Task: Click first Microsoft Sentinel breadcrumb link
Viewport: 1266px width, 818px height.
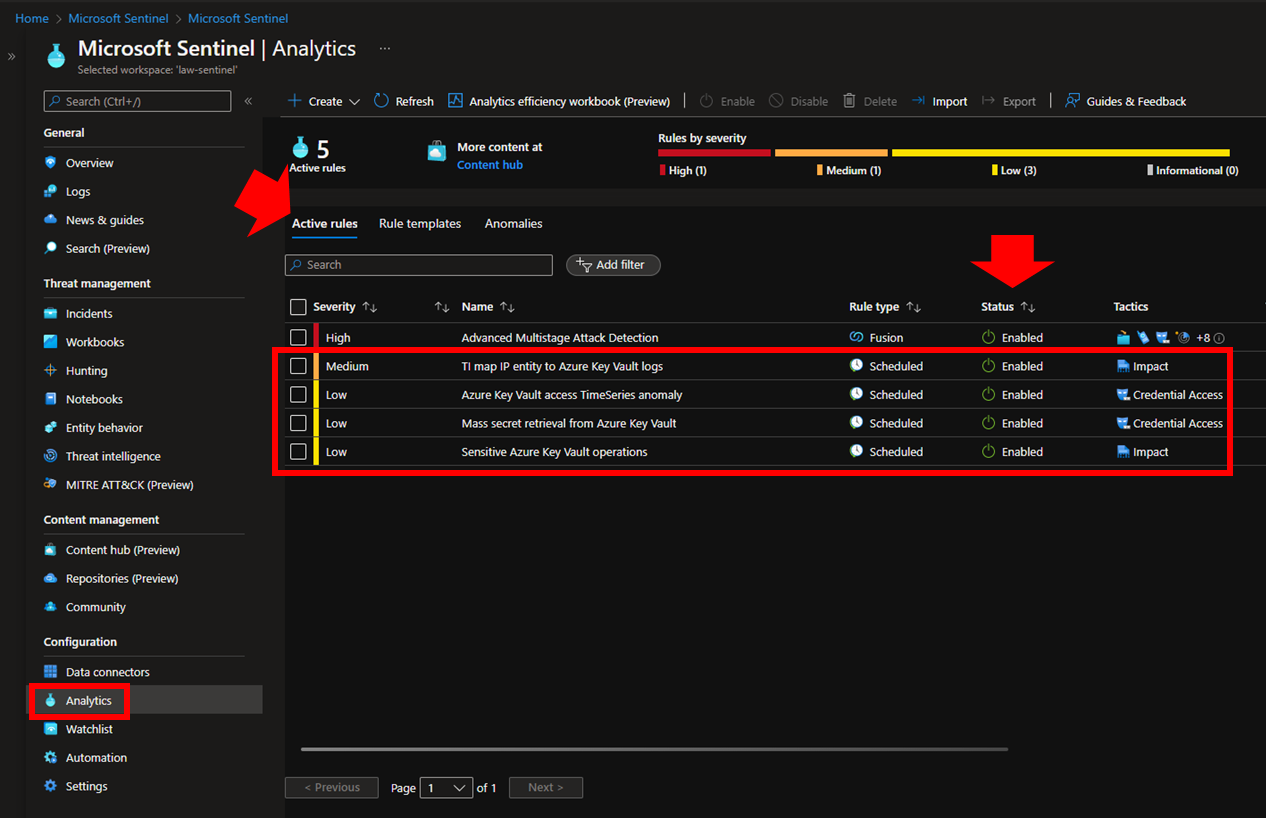Action: coord(118,19)
